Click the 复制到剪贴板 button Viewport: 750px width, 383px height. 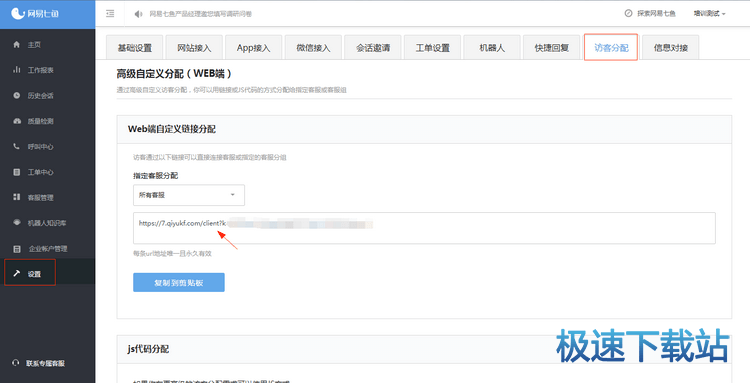click(x=179, y=283)
